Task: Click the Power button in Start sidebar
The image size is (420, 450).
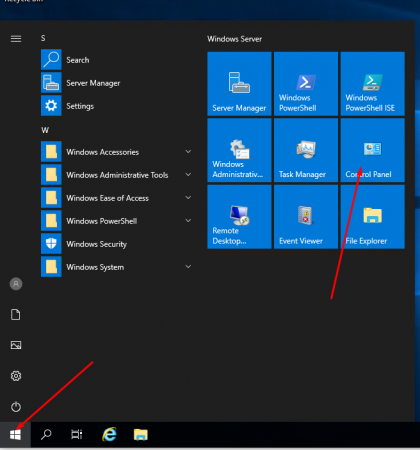Action: pyautogui.click(x=16, y=407)
